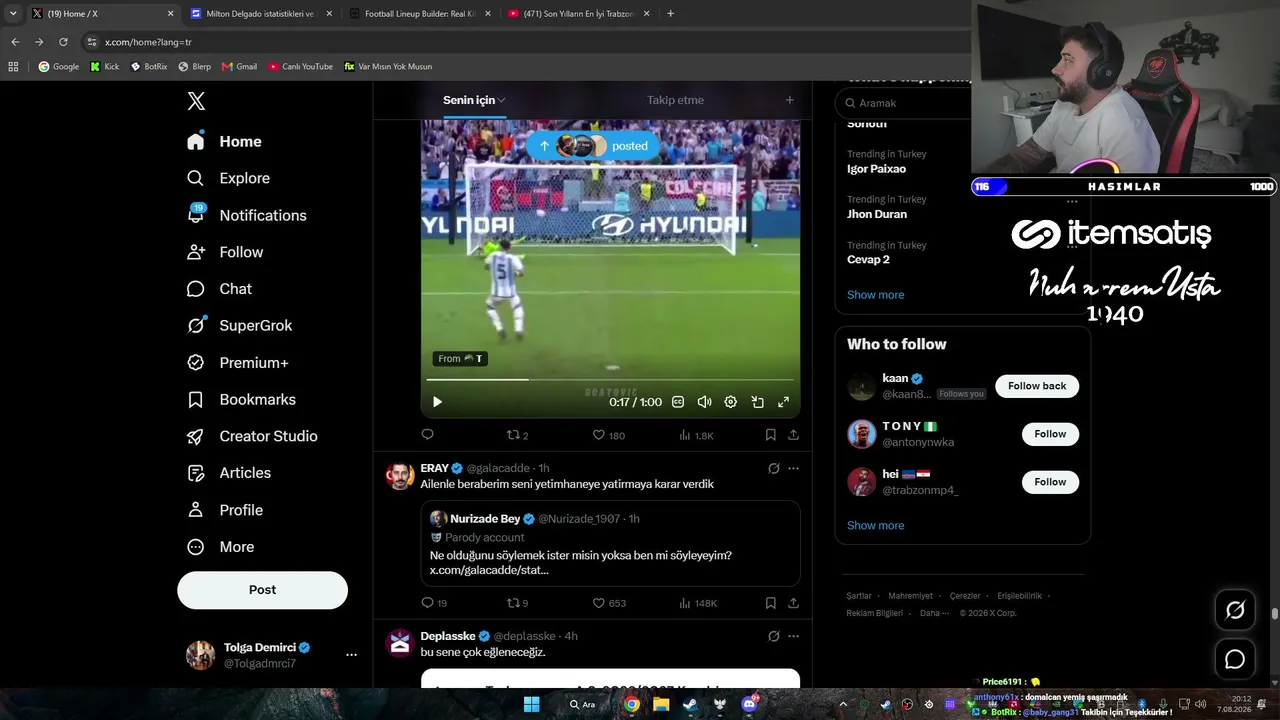Viewport: 1280px width, 720px height.
Task: Go to Home in the sidebar
Action: point(224,142)
